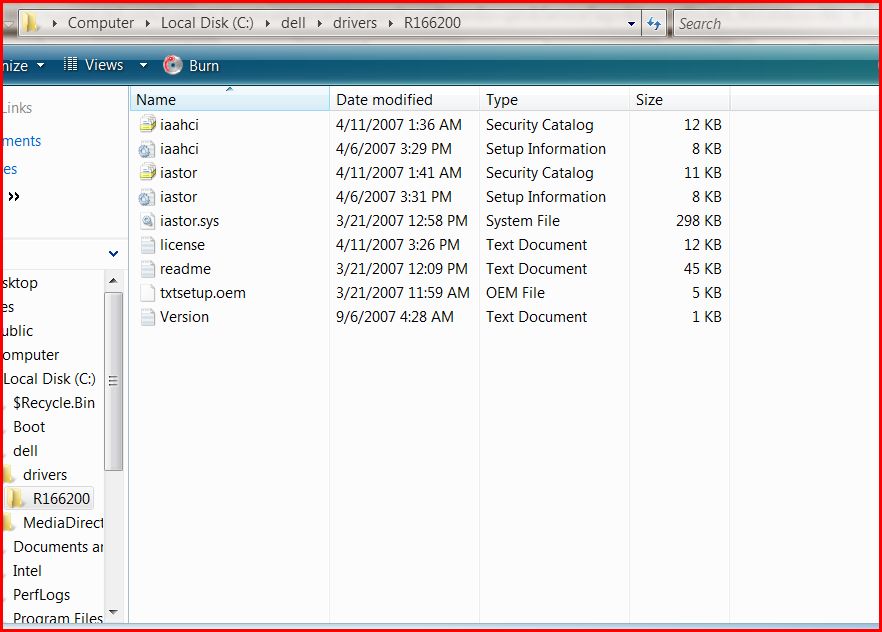Click in the Search input field
Screen dimensions: 882x632
(x=776, y=24)
